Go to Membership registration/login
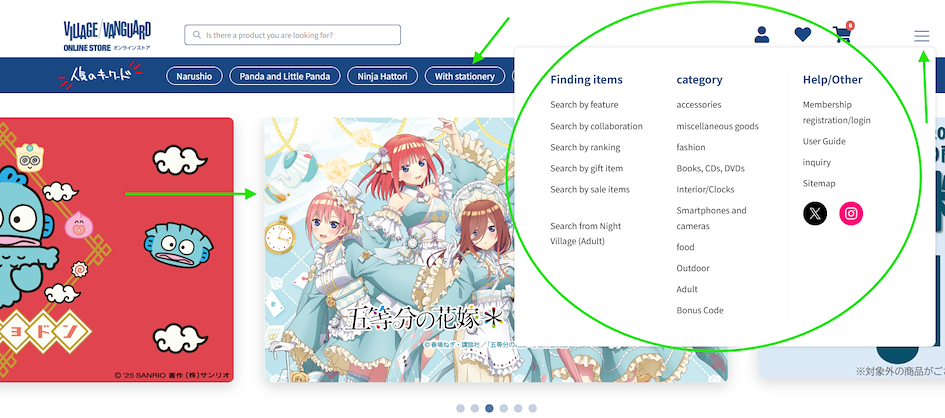 pos(837,113)
